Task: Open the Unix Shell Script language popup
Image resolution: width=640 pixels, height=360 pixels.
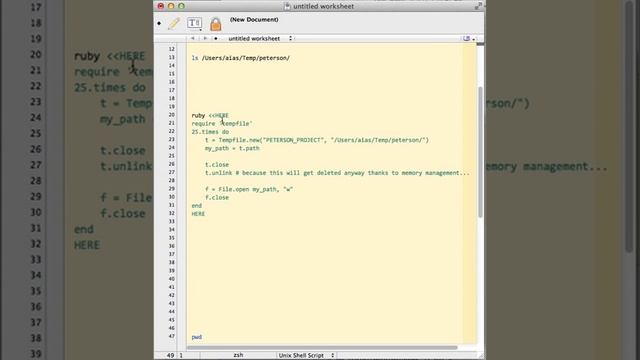Action: click(306, 356)
